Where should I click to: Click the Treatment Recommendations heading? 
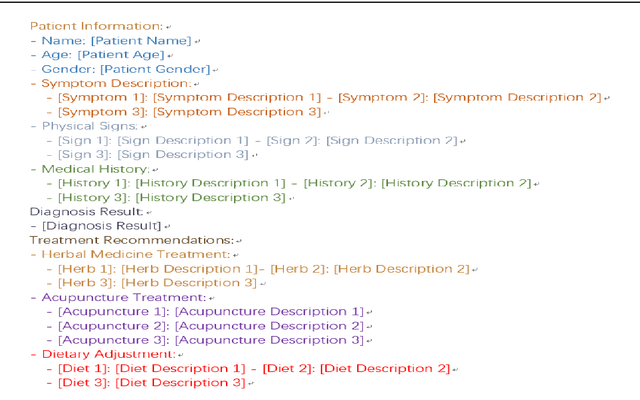point(131,241)
